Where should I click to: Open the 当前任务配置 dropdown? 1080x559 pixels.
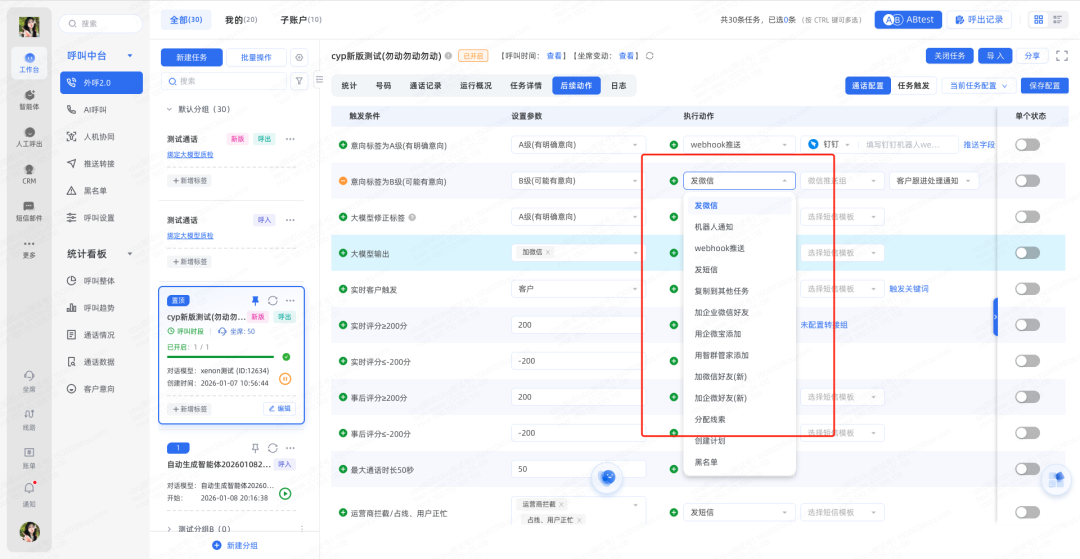978,86
